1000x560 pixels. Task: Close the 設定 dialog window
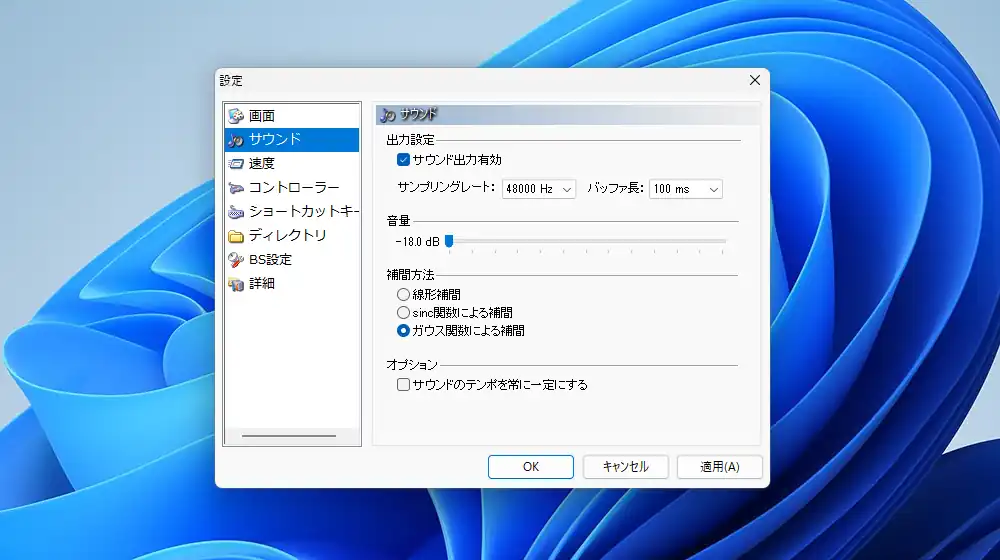tap(754, 80)
